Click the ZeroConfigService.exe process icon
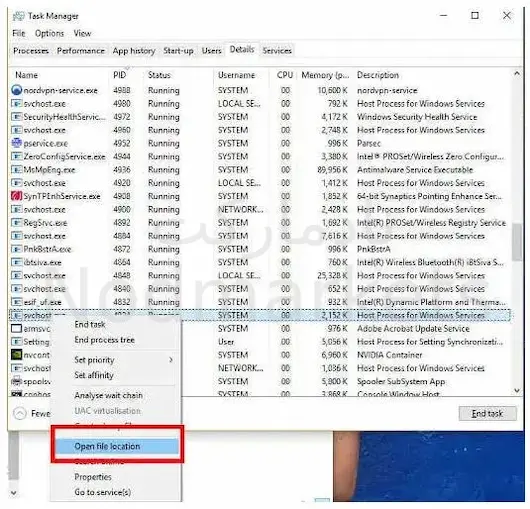 [17, 156]
